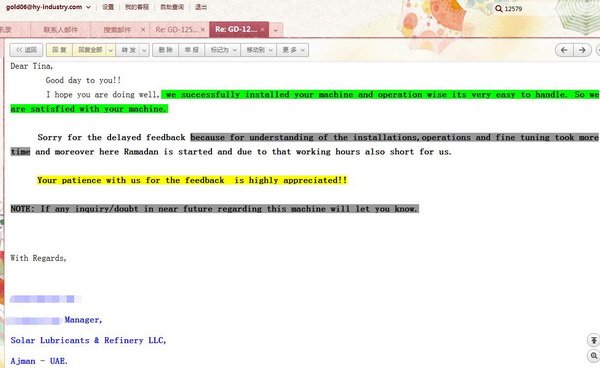The height and width of the screenshot is (368, 600).
Task: Open the reply-all dropdown arrow
Action: tap(111, 50)
